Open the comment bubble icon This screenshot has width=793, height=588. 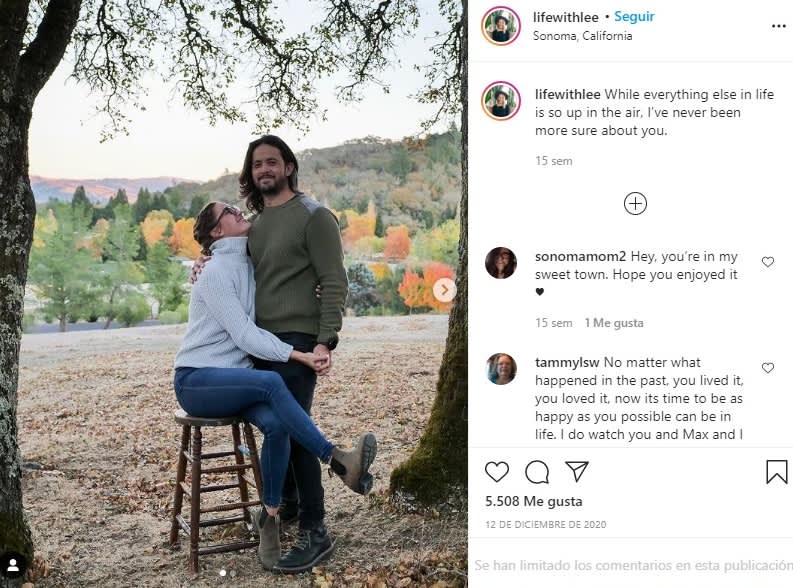(537, 472)
